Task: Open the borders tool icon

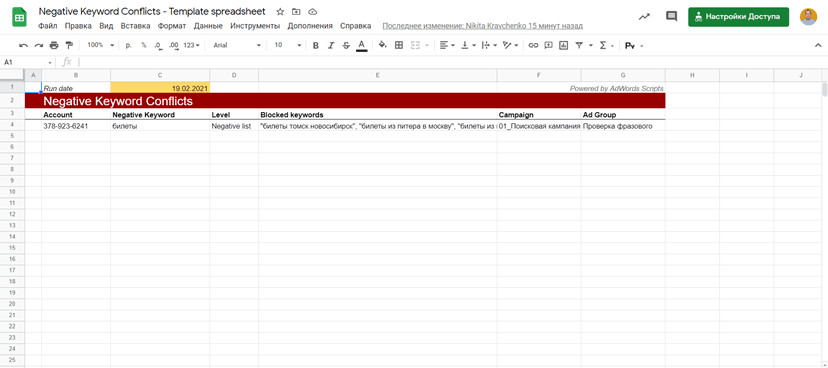Action: pos(399,45)
